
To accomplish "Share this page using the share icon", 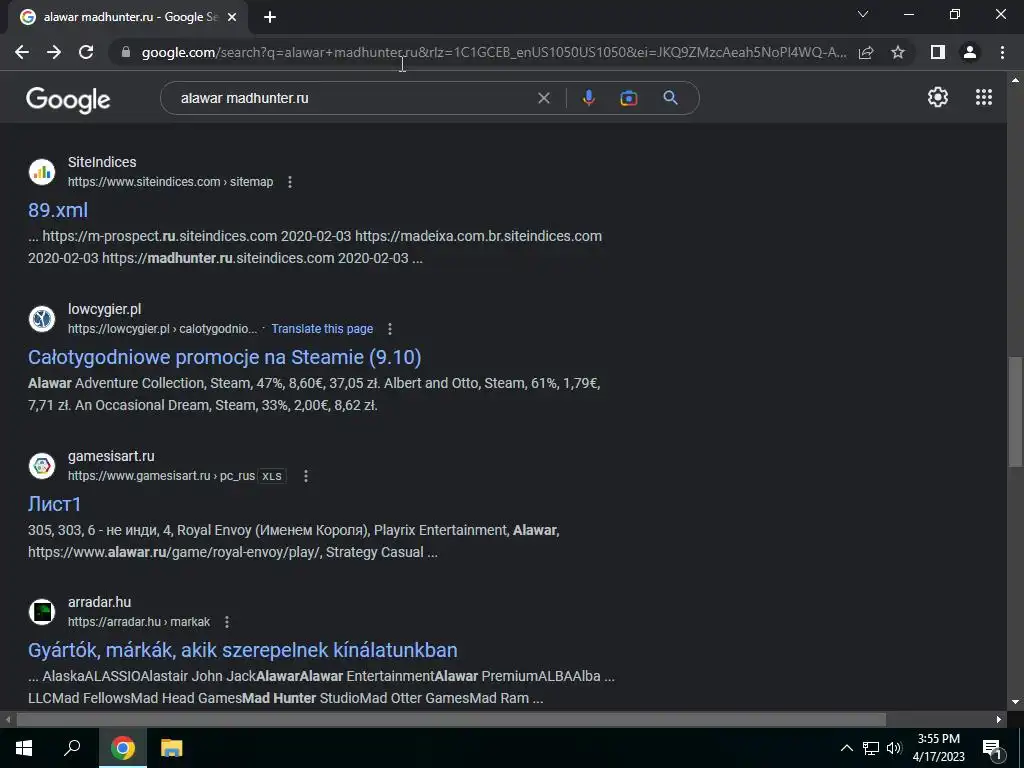I will click(x=866, y=52).
